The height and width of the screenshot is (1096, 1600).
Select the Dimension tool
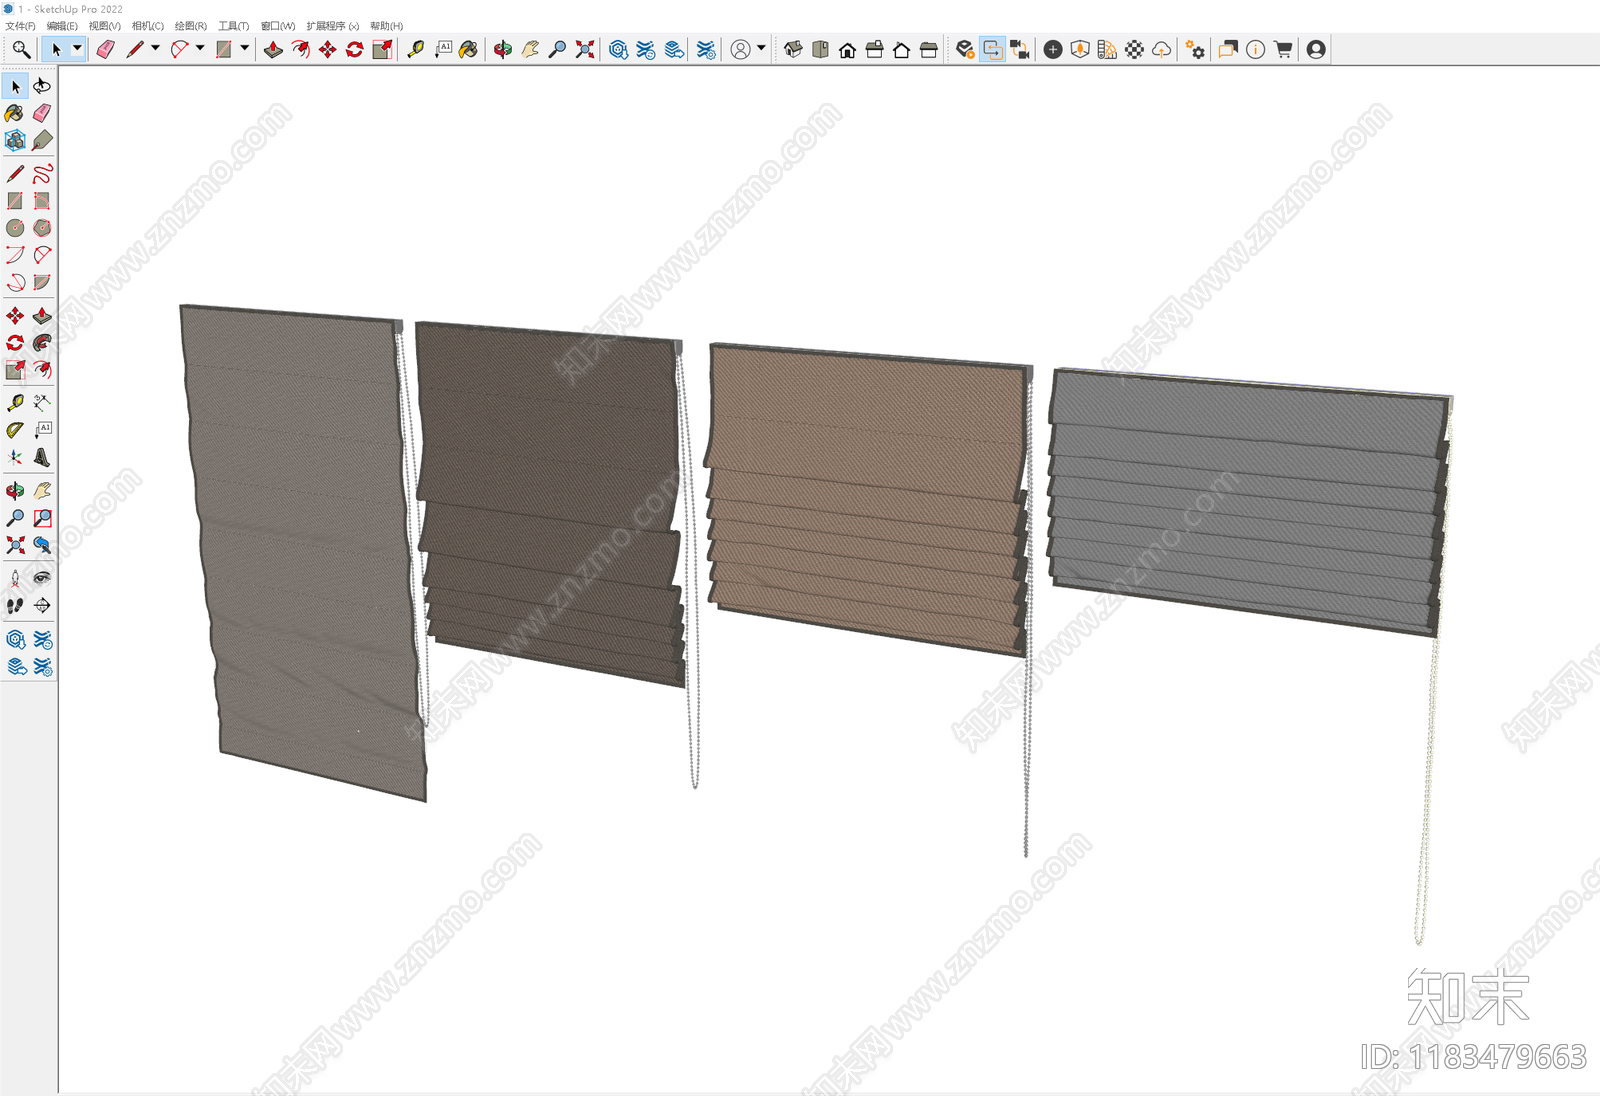(x=42, y=403)
